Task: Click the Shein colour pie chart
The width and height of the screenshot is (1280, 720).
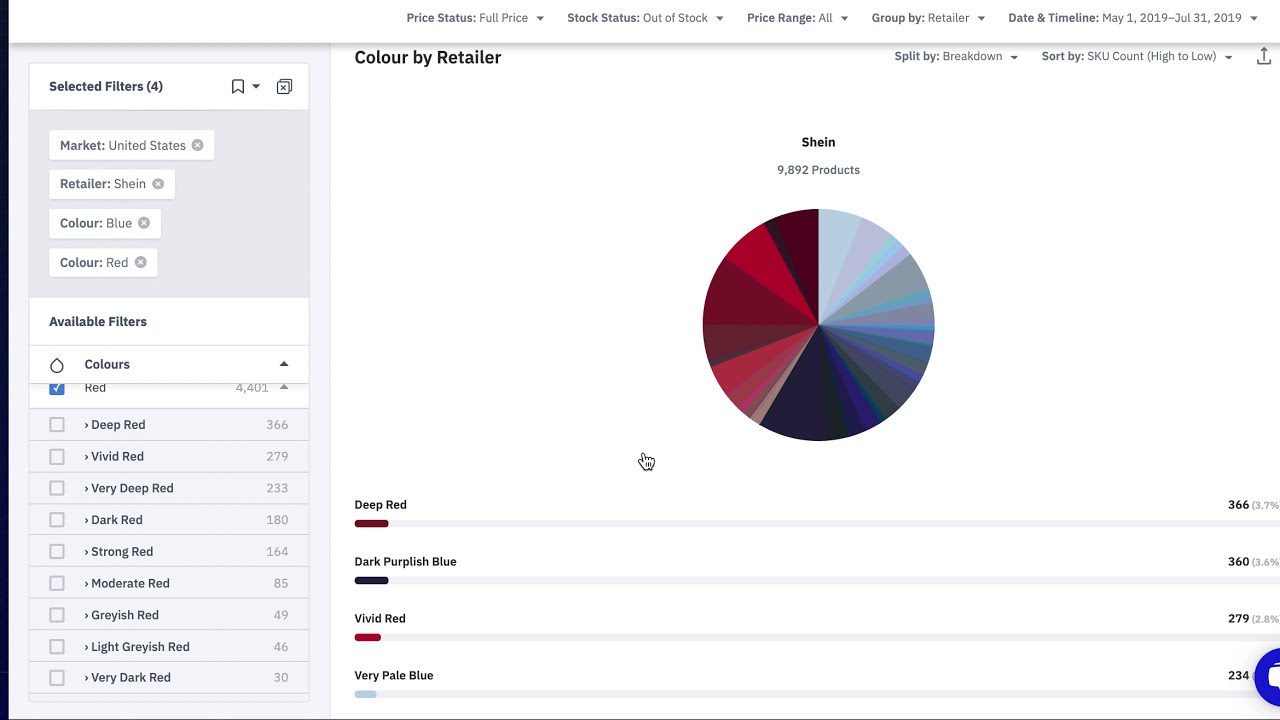Action: (818, 325)
